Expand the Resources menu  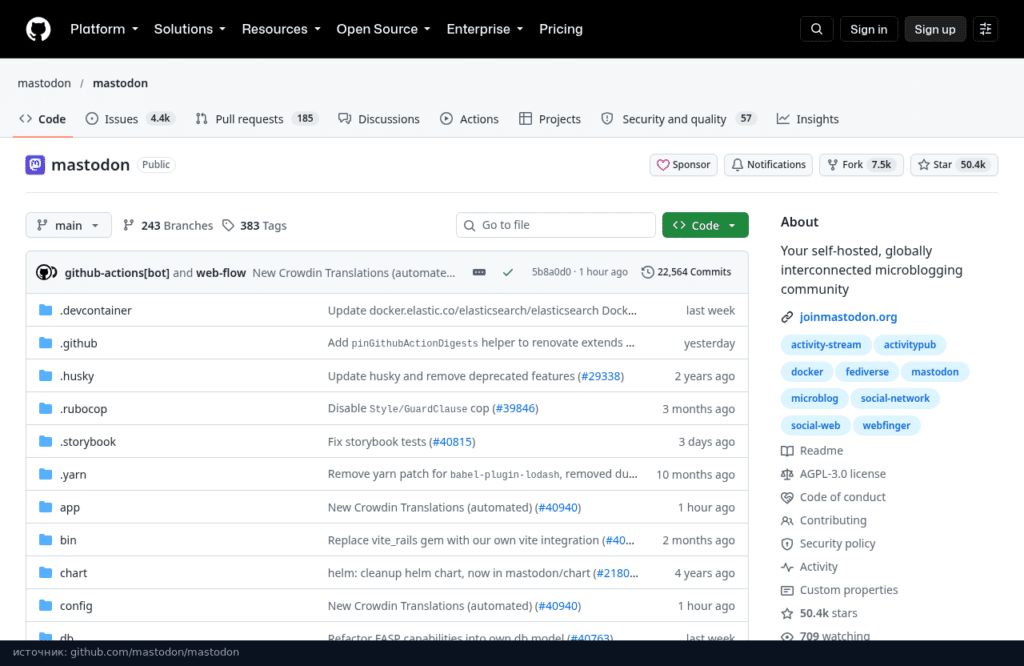pyautogui.click(x=281, y=29)
